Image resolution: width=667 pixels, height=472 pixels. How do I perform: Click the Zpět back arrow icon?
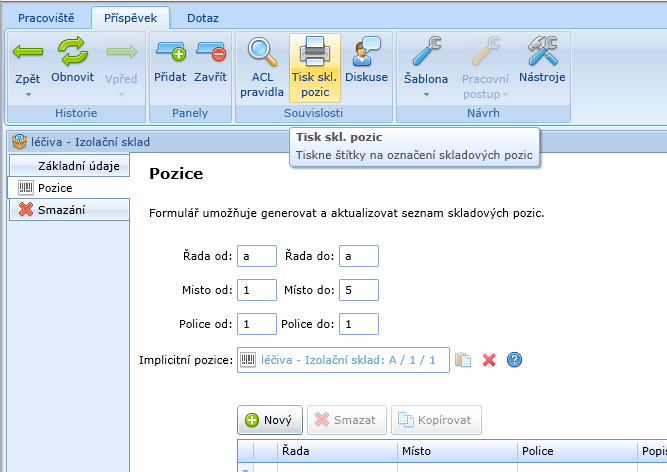pyautogui.click(x=28, y=50)
